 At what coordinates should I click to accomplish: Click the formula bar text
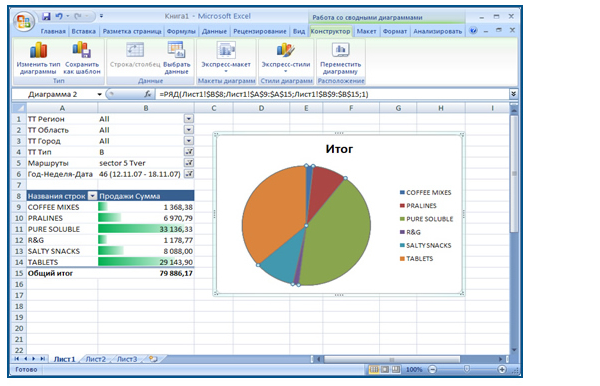point(264,94)
